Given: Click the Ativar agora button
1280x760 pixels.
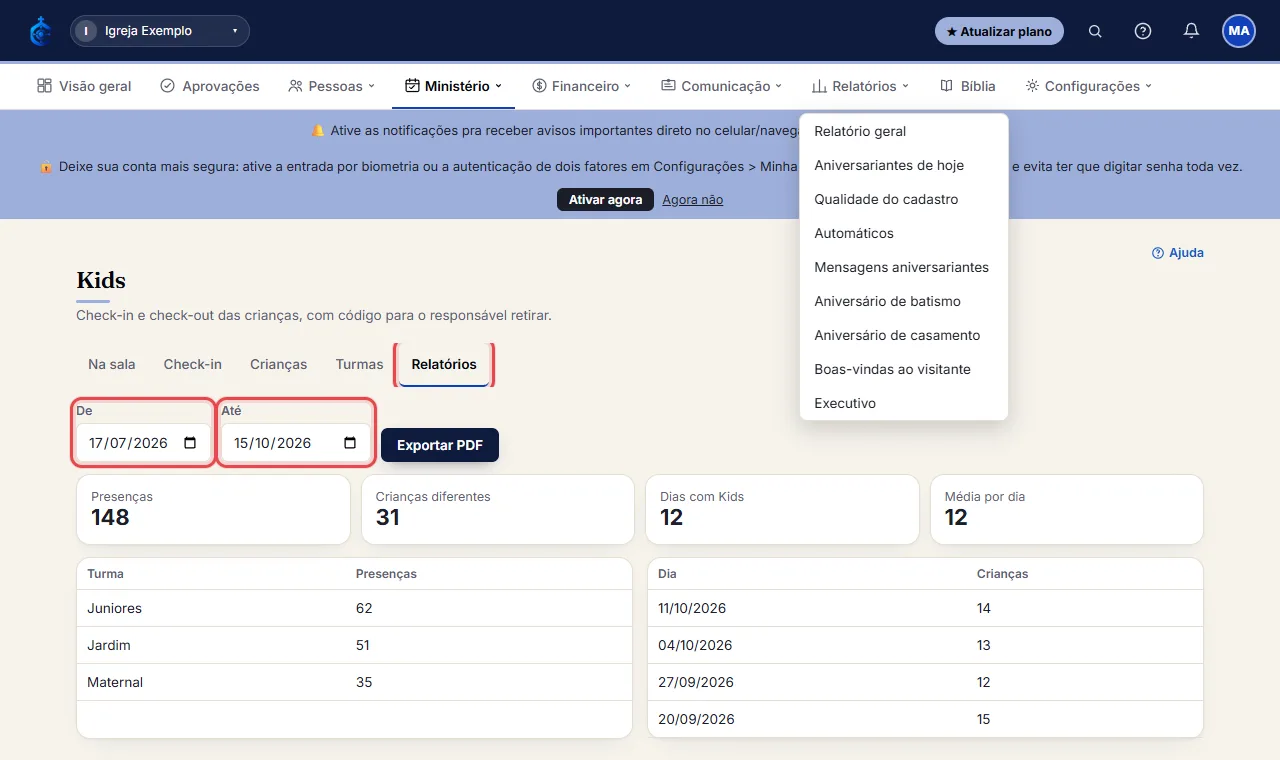Looking at the screenshot, I should (x=606, y=199).
